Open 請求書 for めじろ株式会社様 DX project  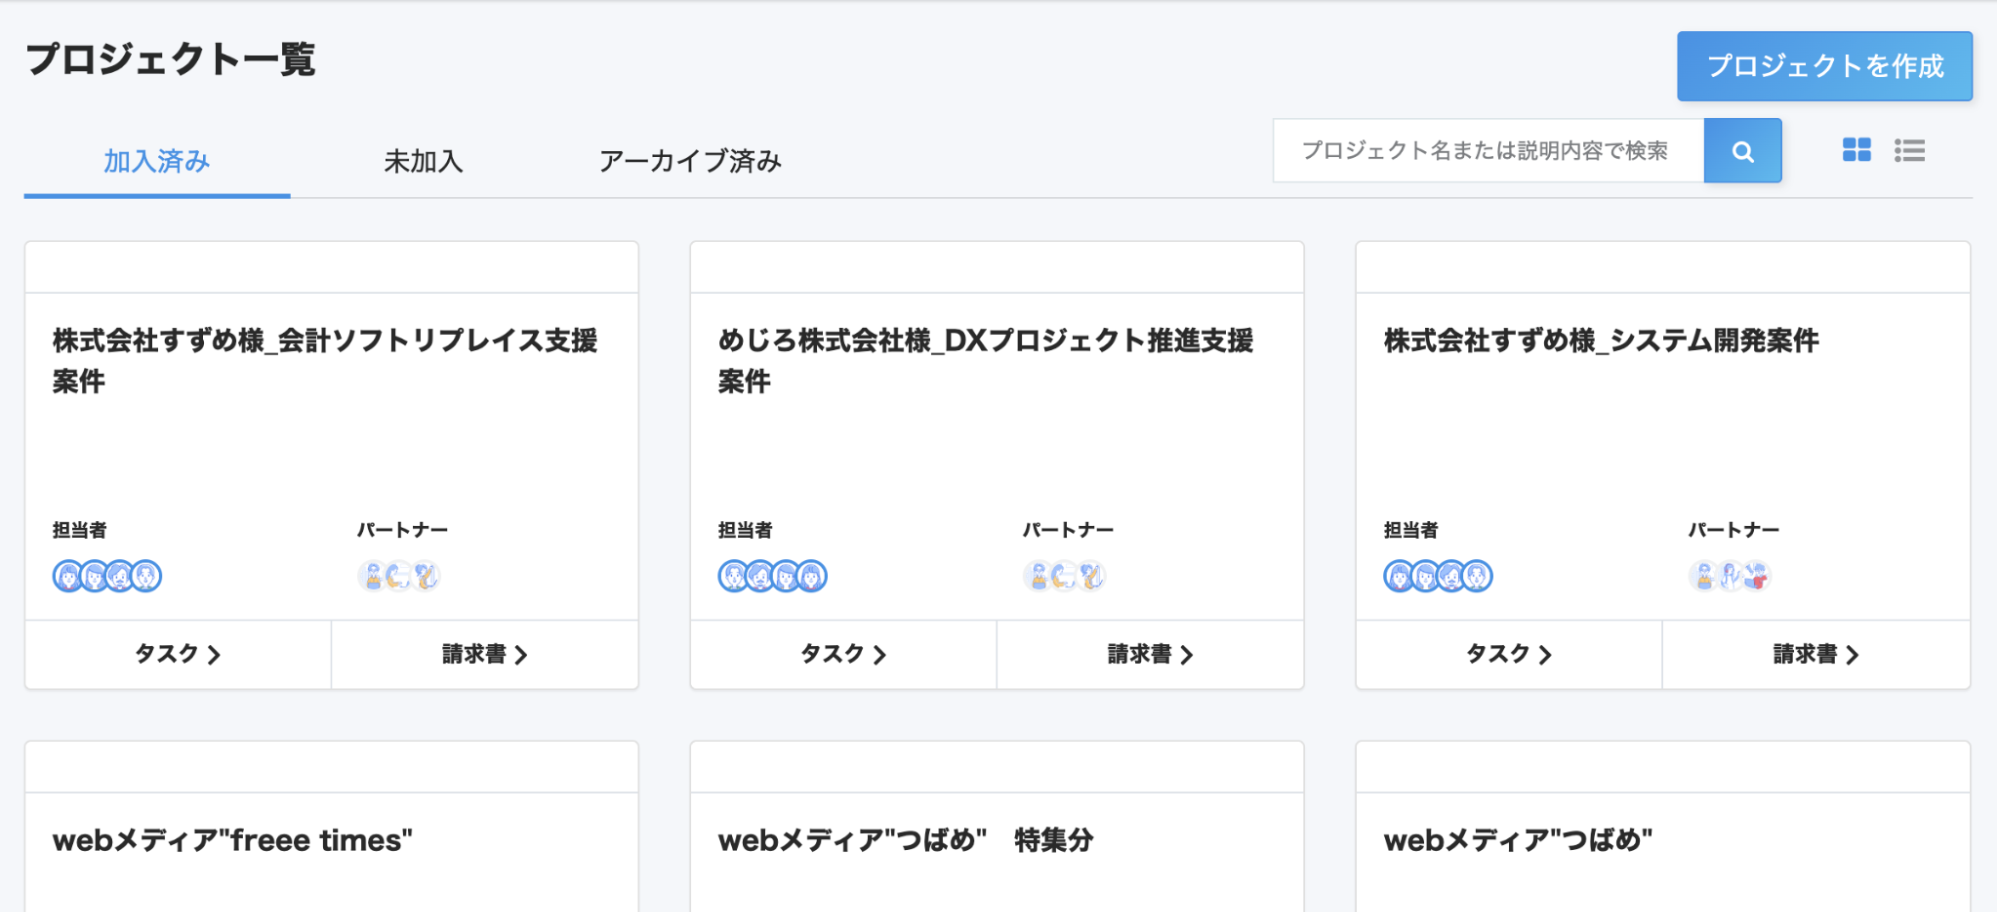pyautogui.click(x=1150, y=654)
